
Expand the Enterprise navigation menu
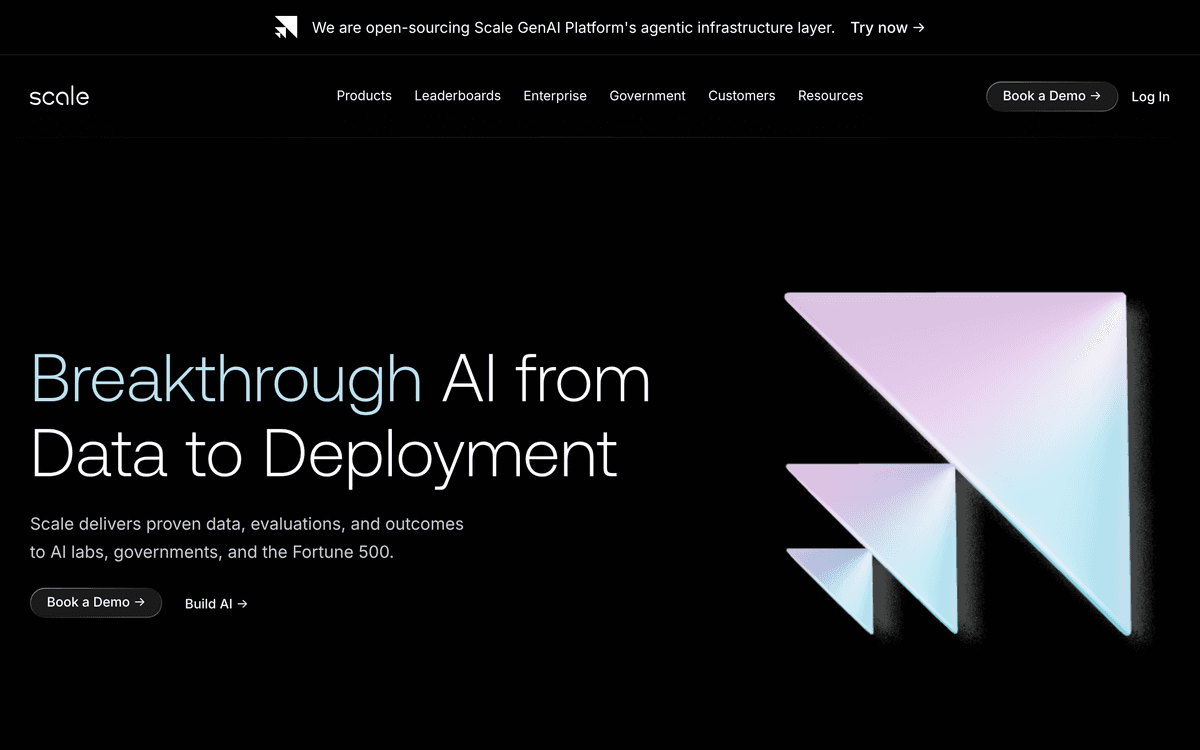tap(555, 96)
